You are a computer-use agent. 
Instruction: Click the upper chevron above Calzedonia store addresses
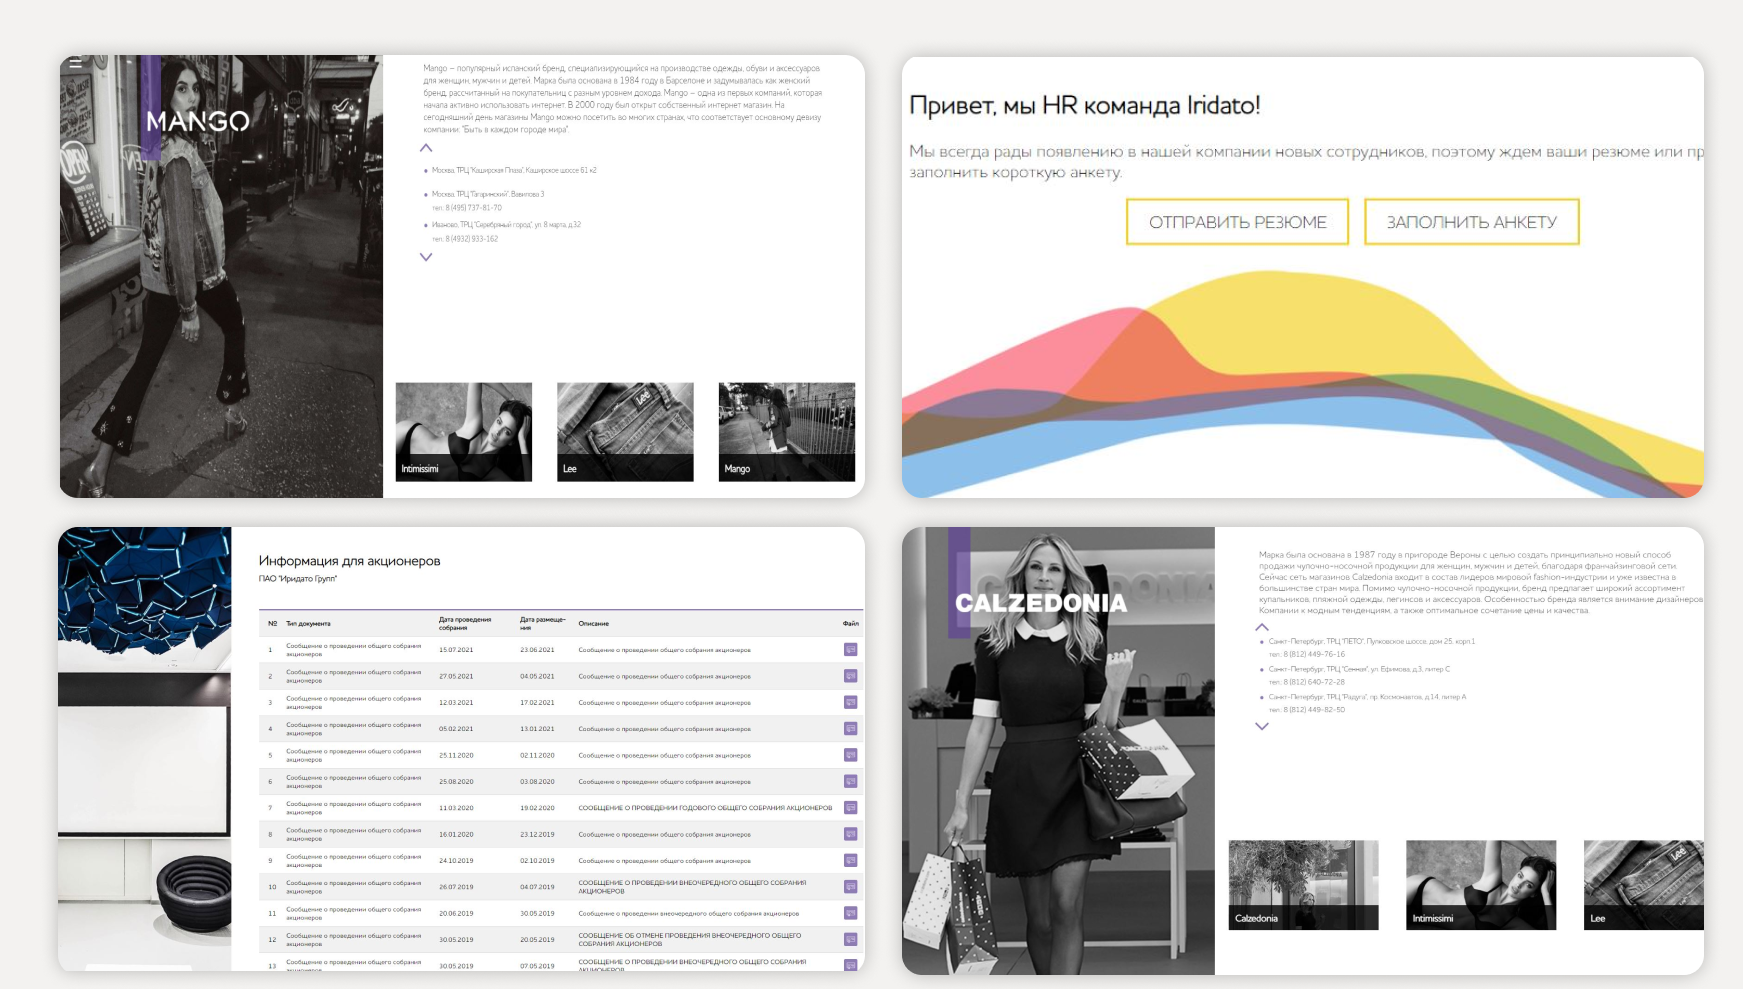pos(1262,627)
